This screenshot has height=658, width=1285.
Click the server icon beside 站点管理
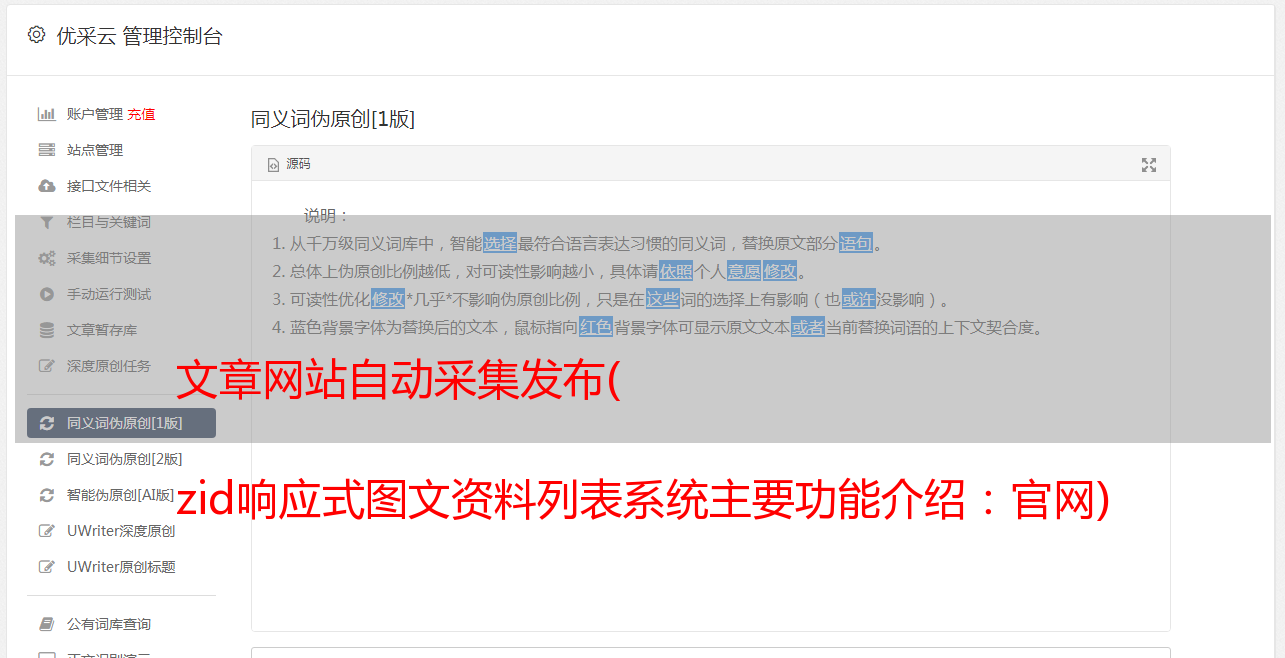point(46,150)
